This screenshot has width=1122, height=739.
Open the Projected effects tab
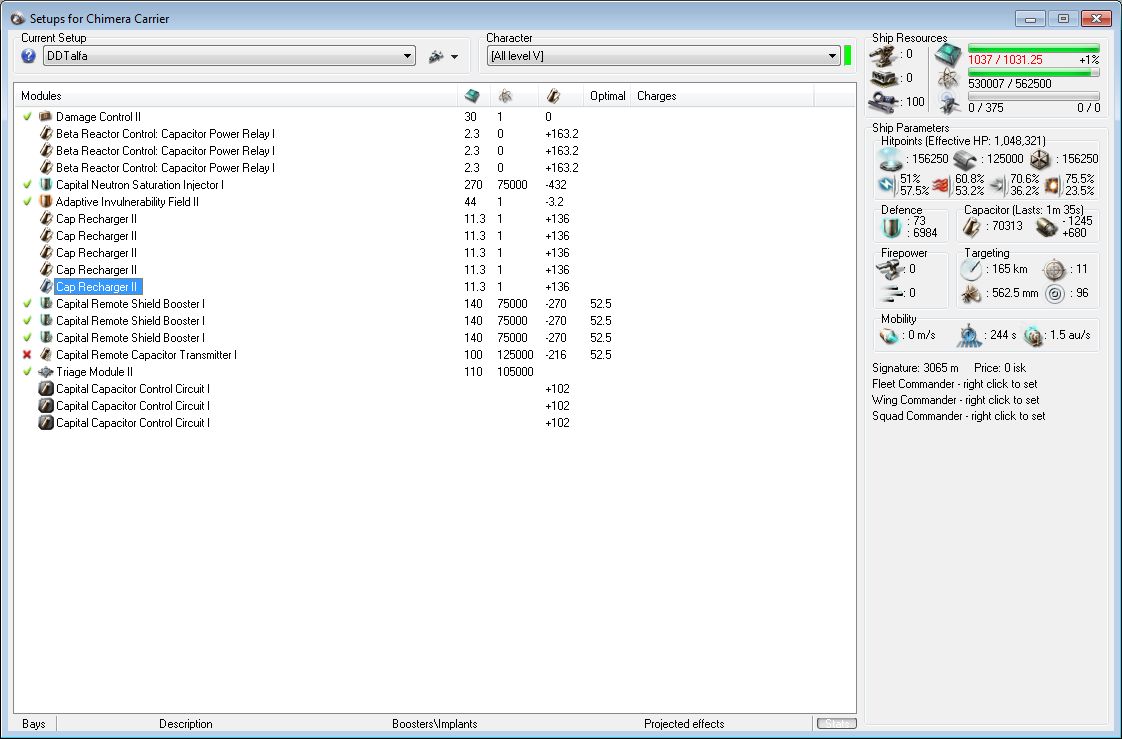click(x=684, y=724)
